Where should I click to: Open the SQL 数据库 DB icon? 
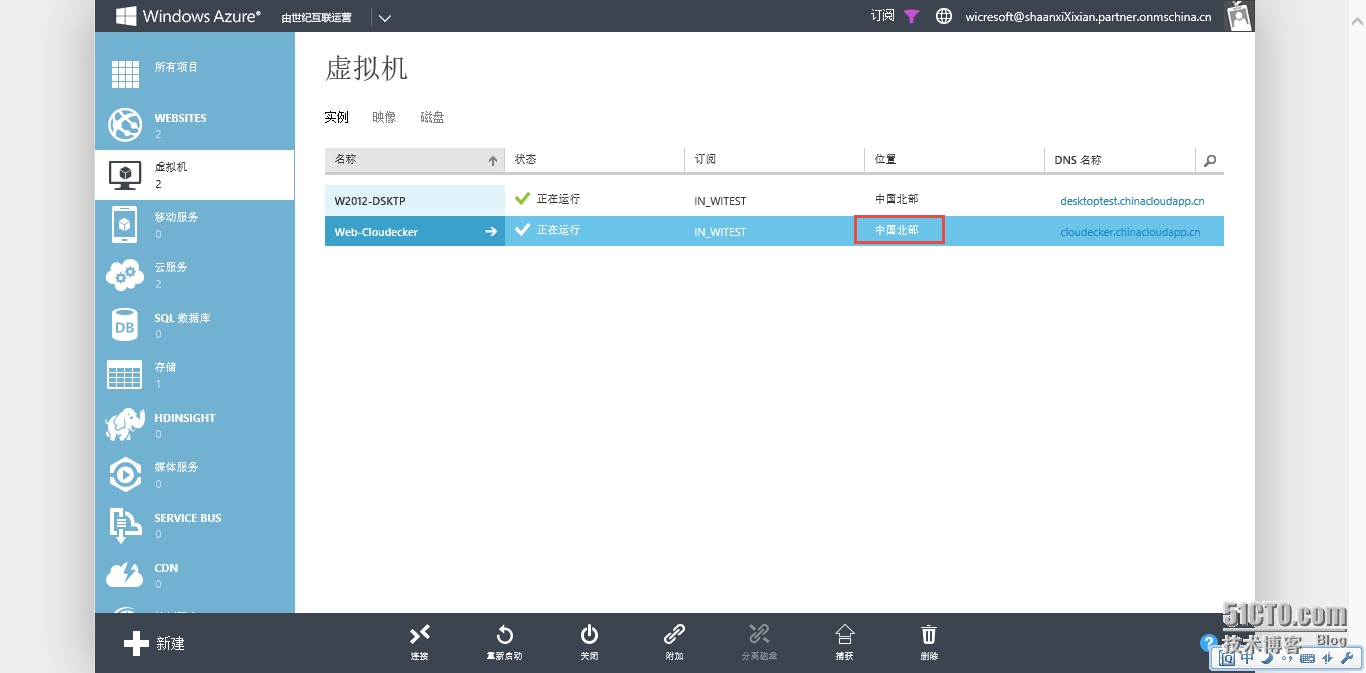click(x=125, y=325)
